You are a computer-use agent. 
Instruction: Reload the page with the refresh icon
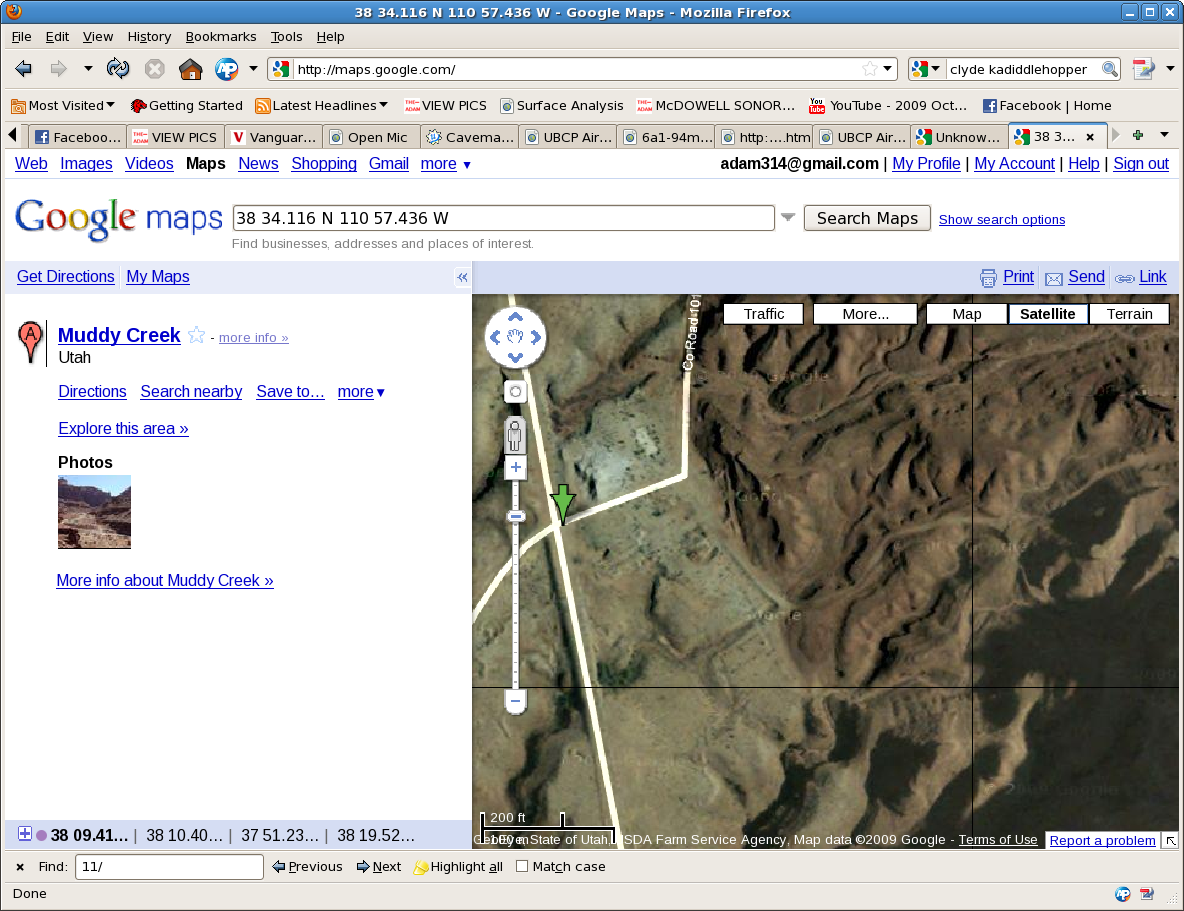118,69
